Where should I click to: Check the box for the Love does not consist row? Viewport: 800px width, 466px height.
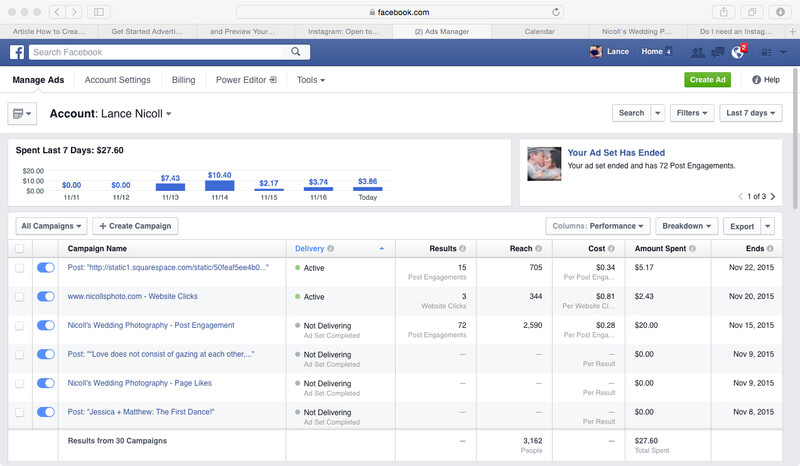[19, 355]
